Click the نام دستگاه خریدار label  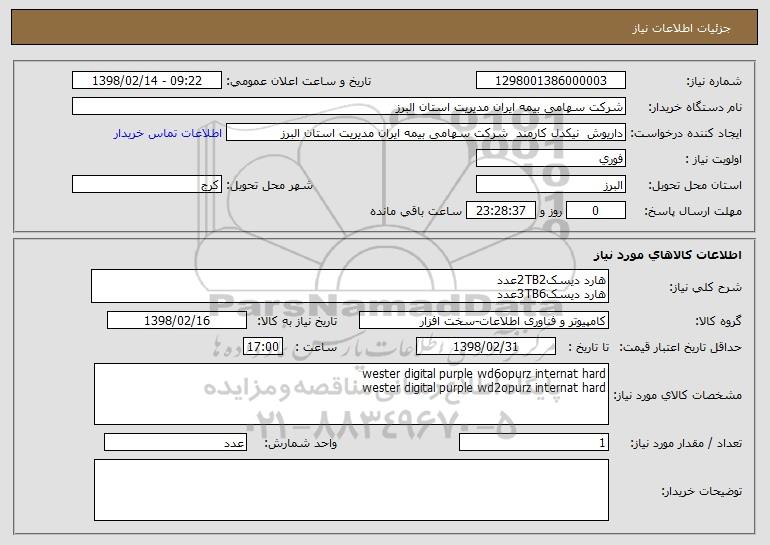tap(695, 107)
